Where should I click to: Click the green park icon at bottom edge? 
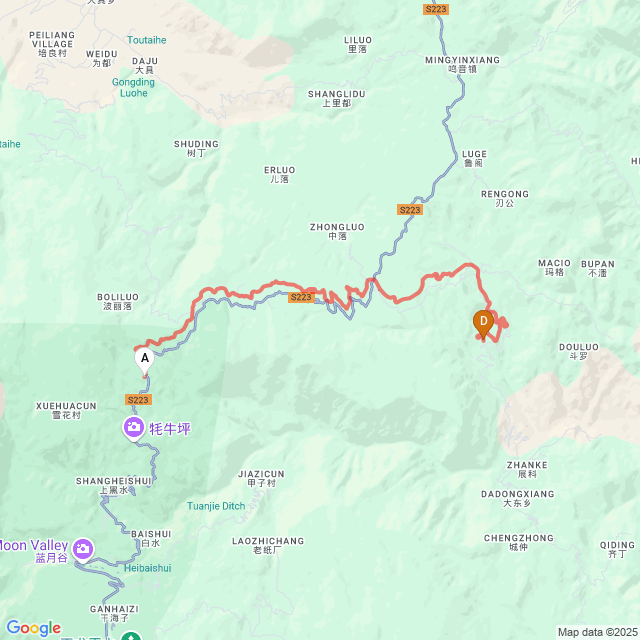tap(131, 636)
